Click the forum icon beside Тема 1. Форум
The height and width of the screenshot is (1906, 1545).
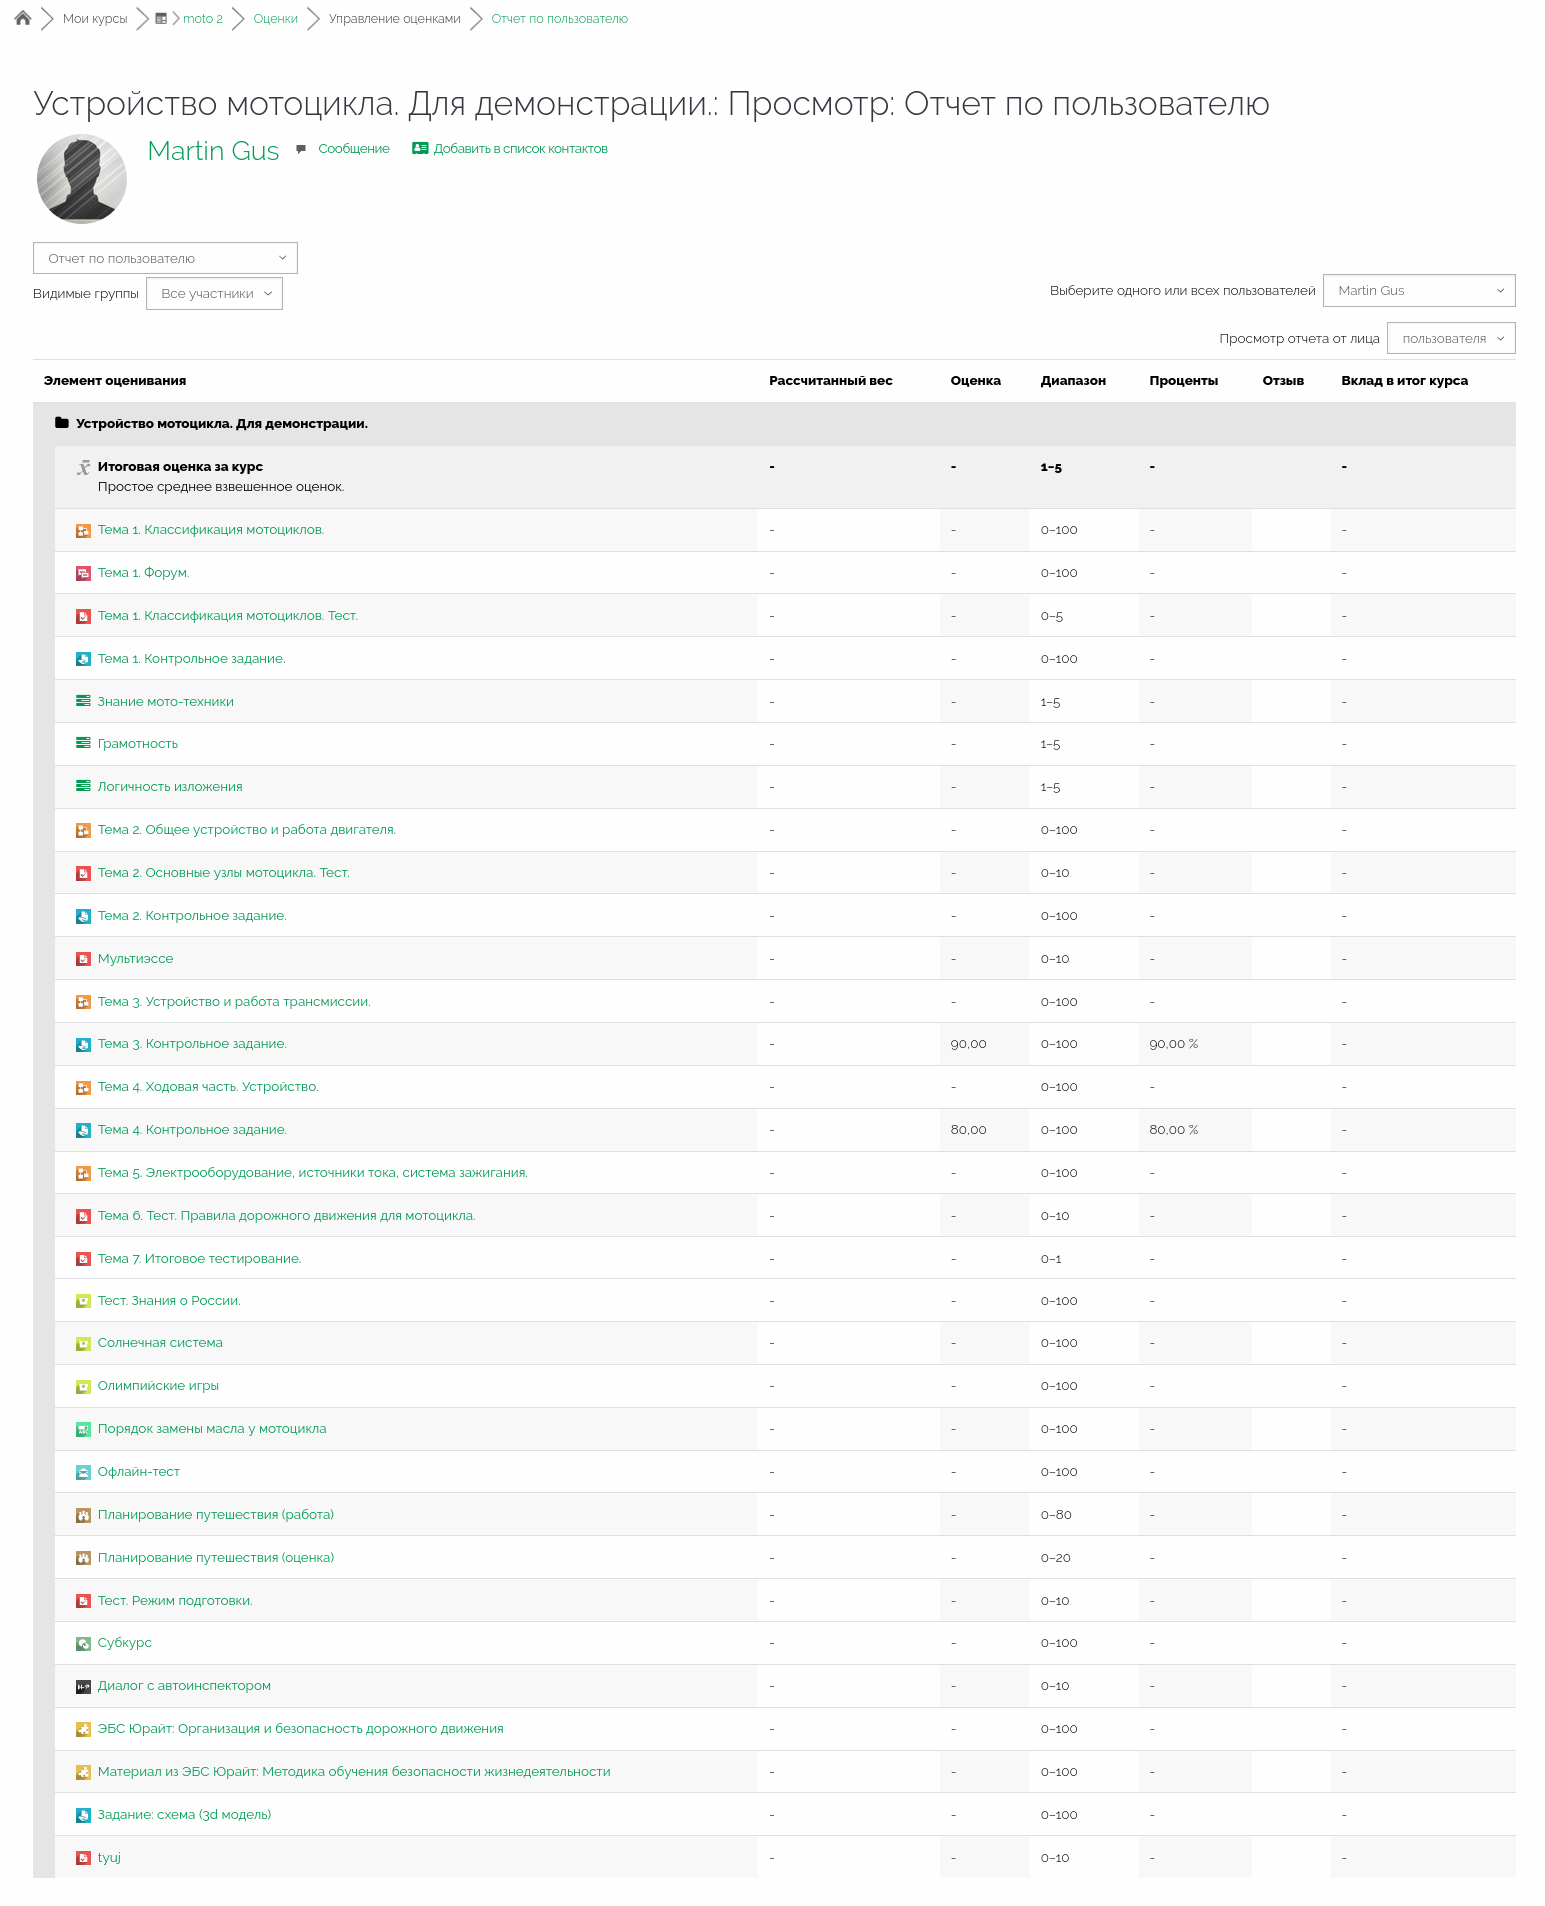point(84,573)
